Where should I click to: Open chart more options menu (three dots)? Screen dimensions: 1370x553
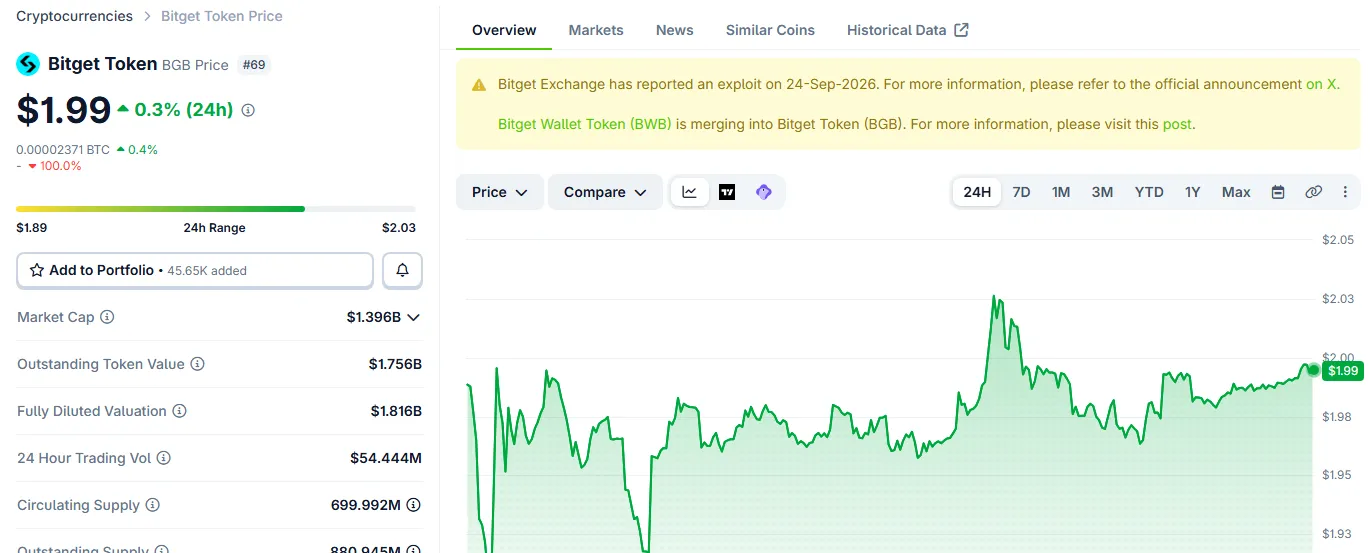pos(1345,192)
